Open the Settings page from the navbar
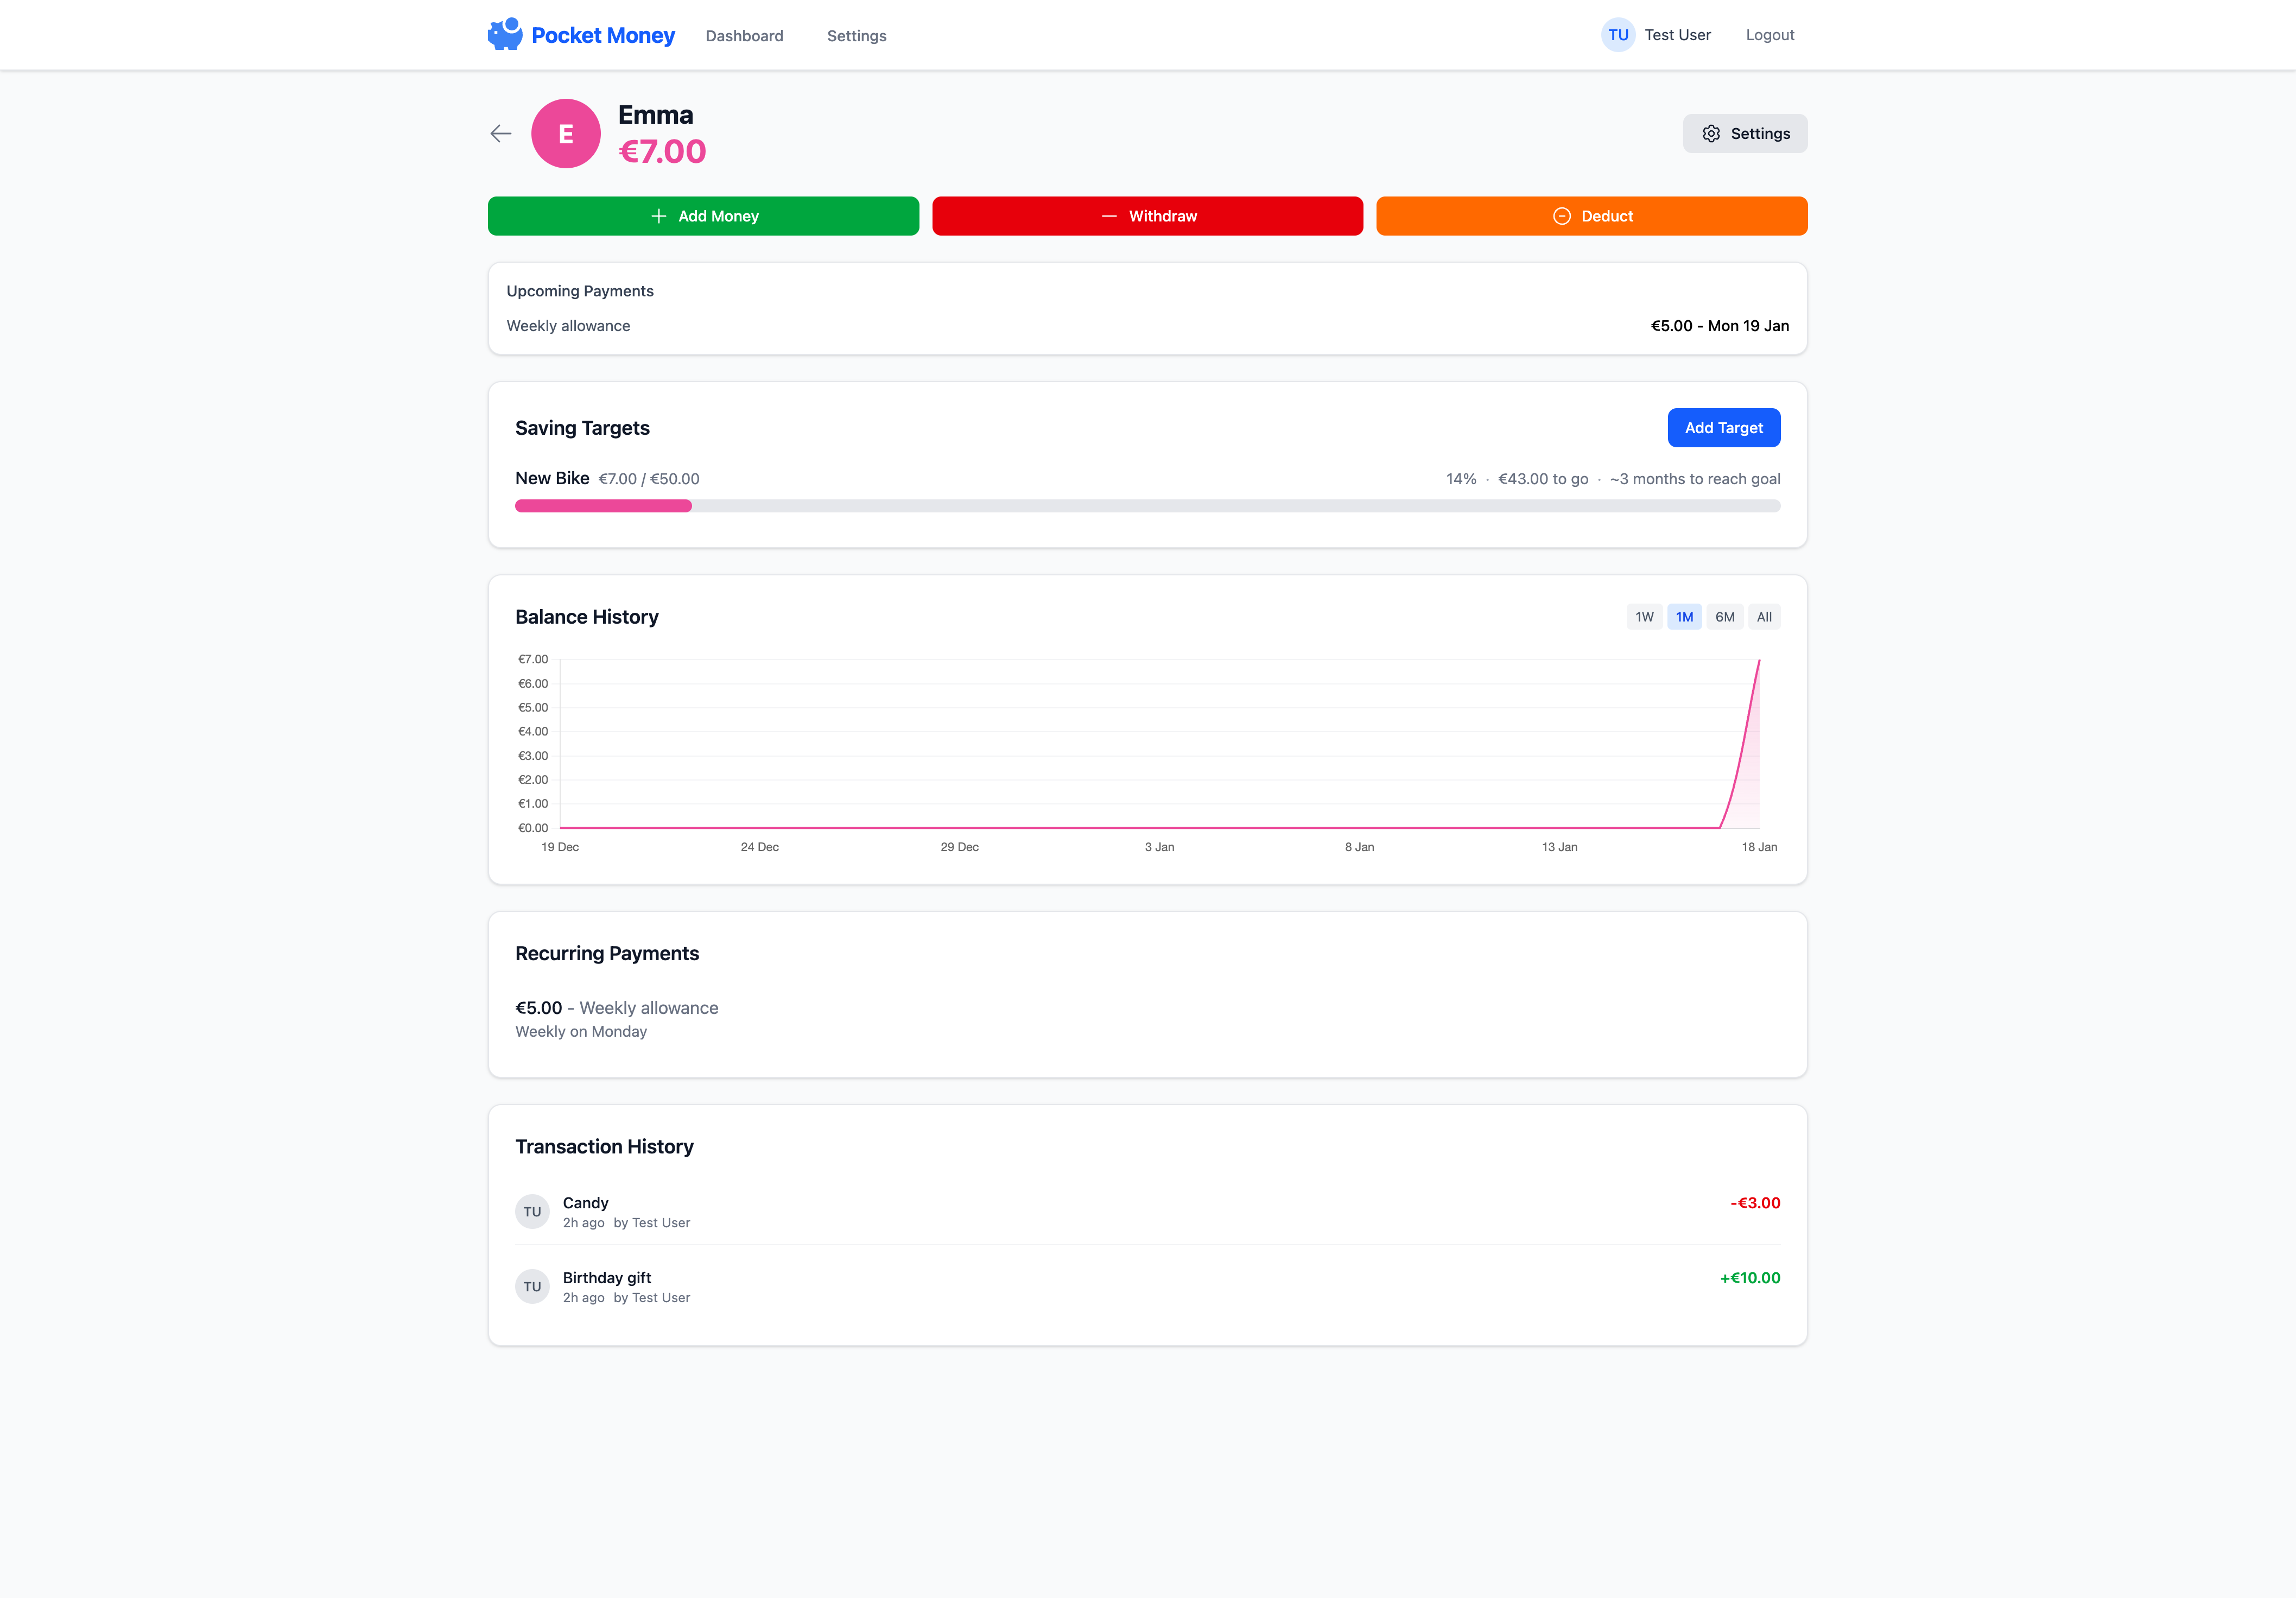This screenshot has width=2296, height=1598. pyautogui.click(x=856, y=35)
